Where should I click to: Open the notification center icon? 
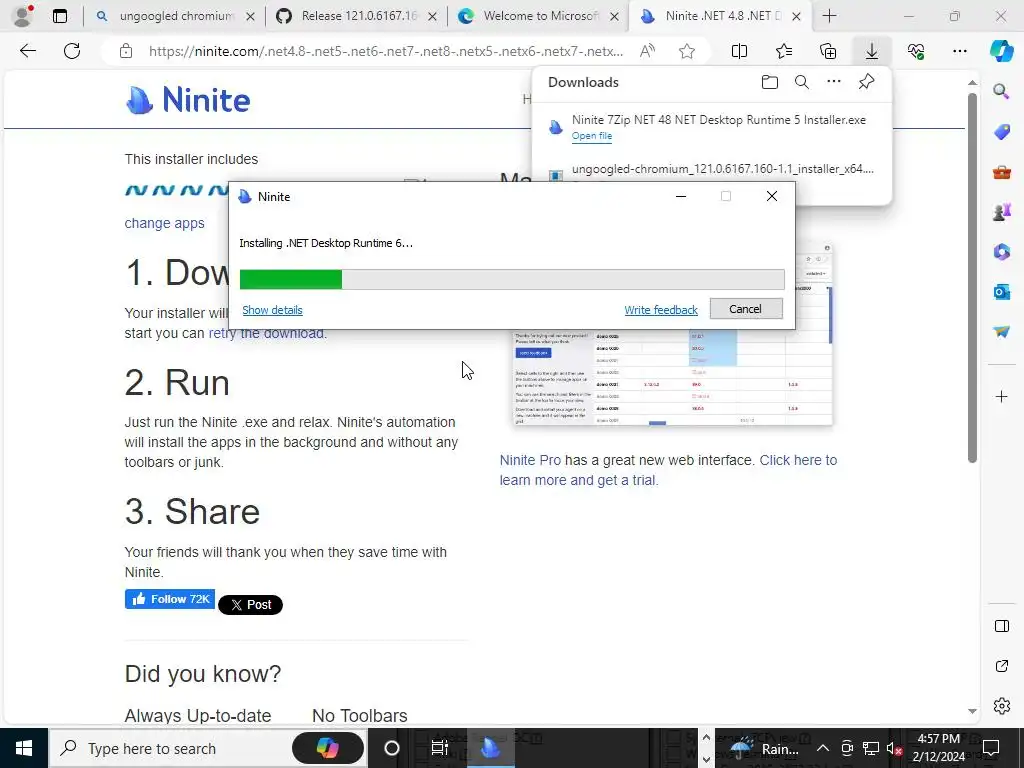(x=991, y=748)
